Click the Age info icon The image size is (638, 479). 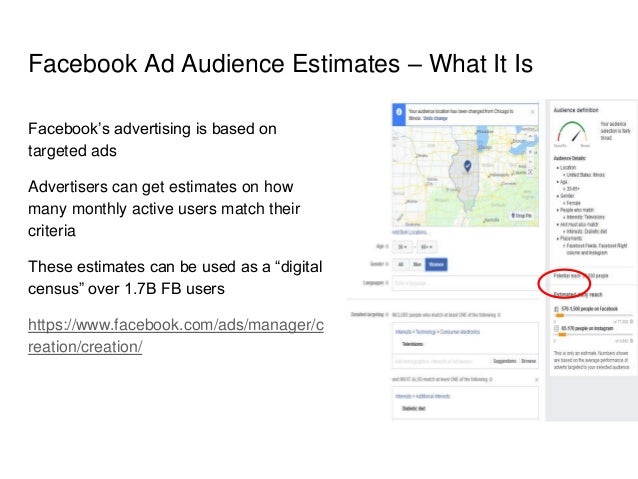(387, 246)
